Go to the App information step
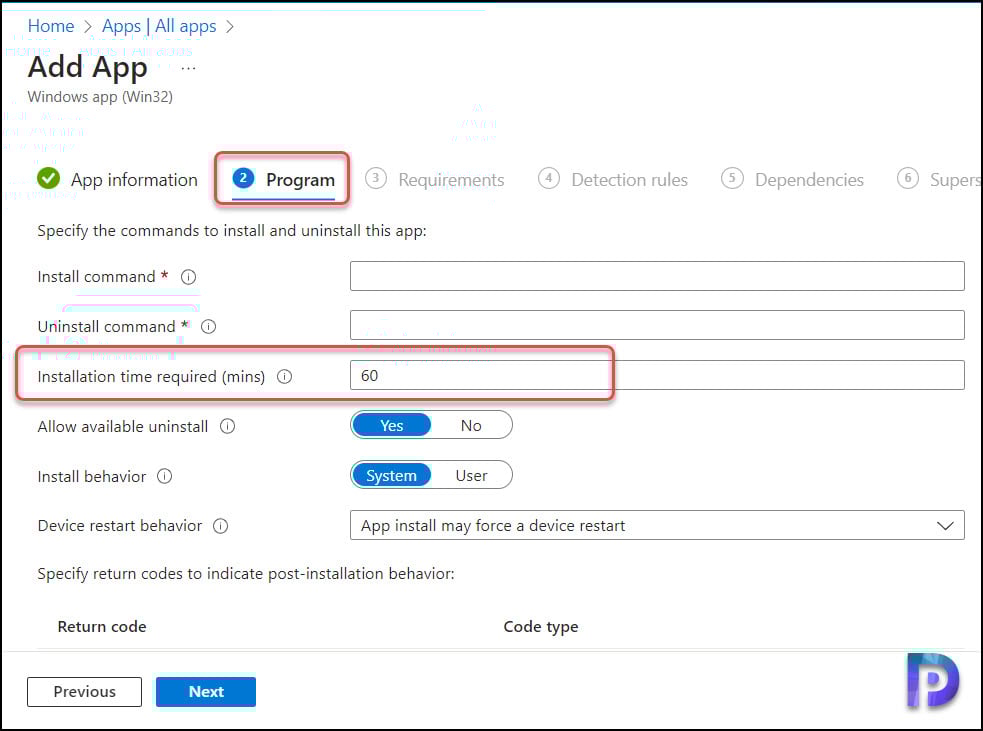Image resolution: width=983 pixels, height=731 pixels. [x=118, y=180]
